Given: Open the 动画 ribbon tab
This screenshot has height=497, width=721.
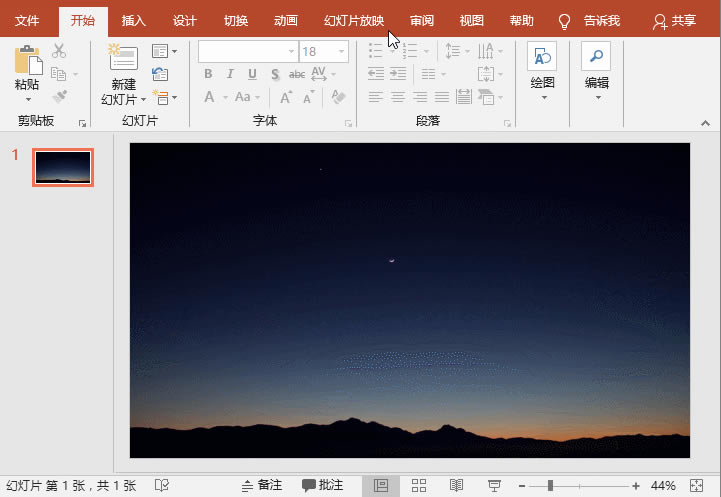Looking at the screenshot, I should [x=286, y=20].
